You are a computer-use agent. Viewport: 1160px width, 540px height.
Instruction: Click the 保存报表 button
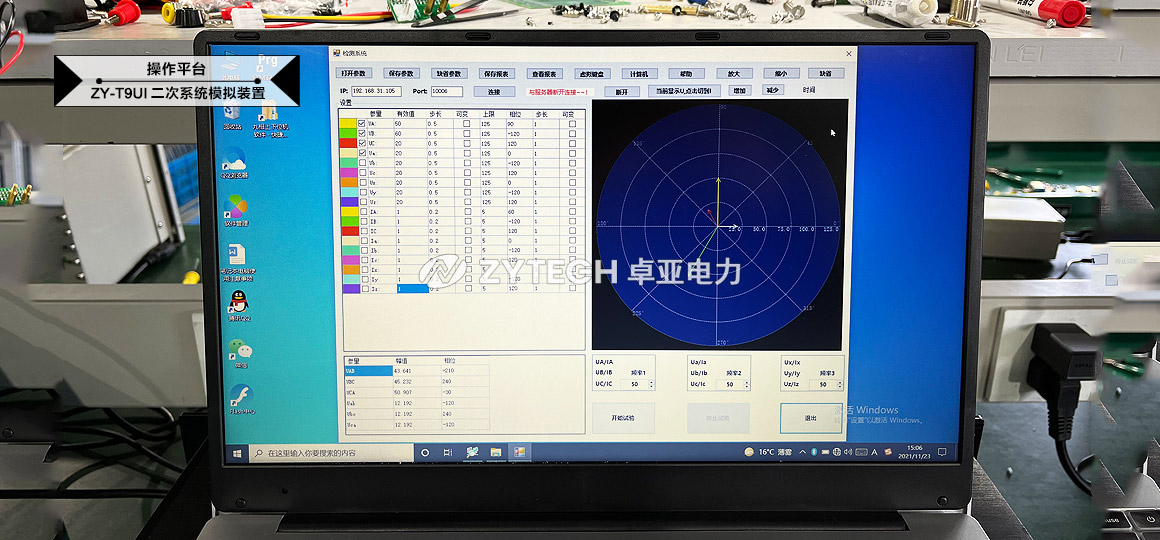pos(497,74)
